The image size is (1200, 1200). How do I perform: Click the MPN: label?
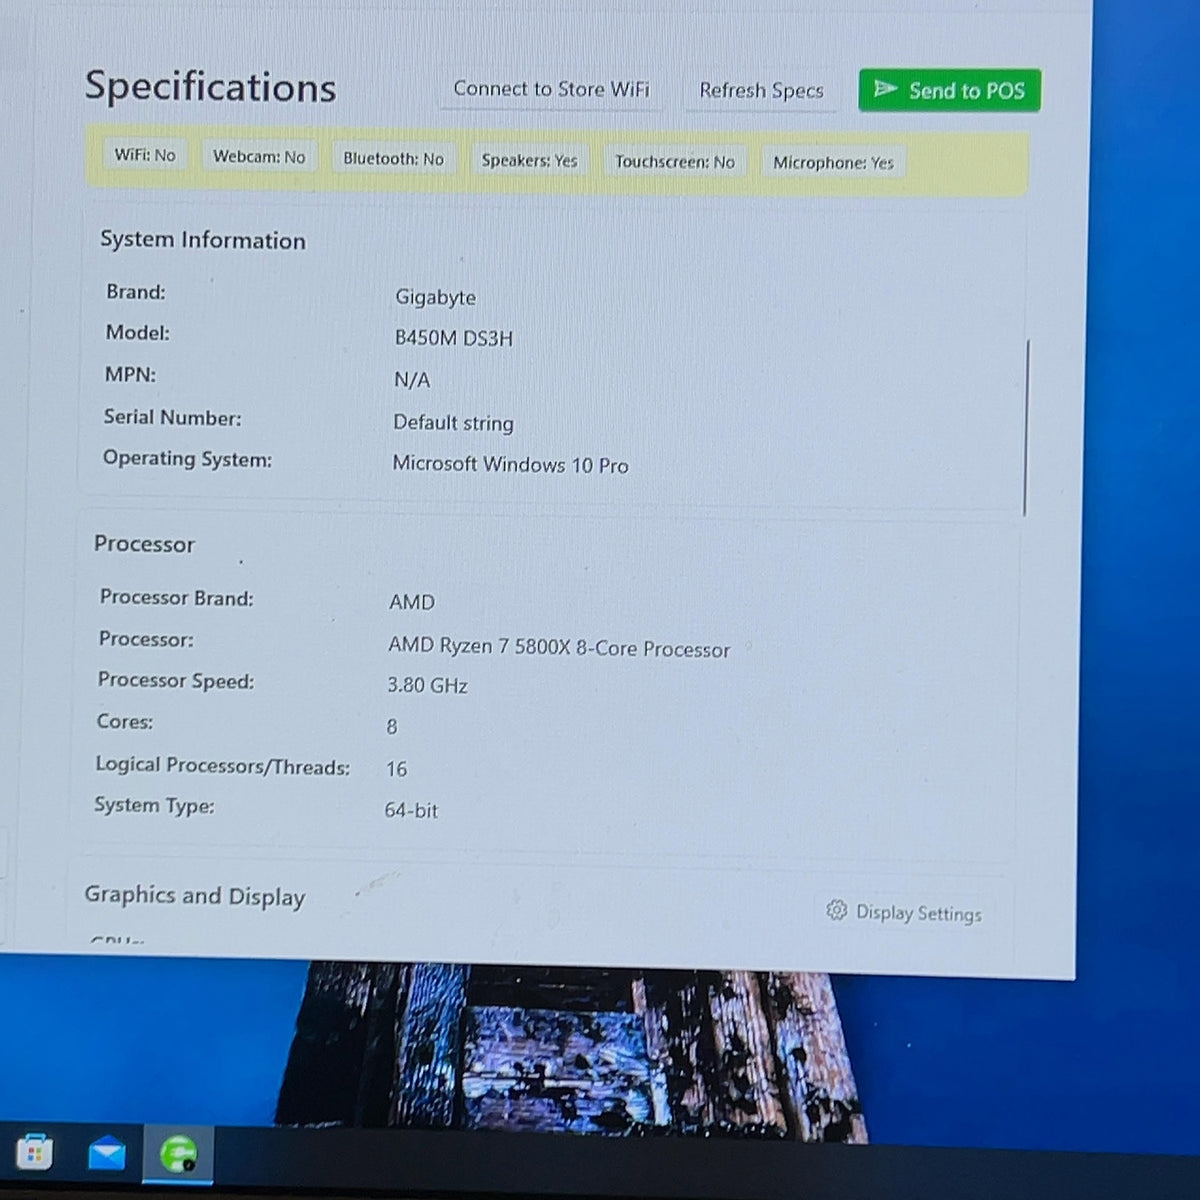pyautogui.click(x=130, y=375)
